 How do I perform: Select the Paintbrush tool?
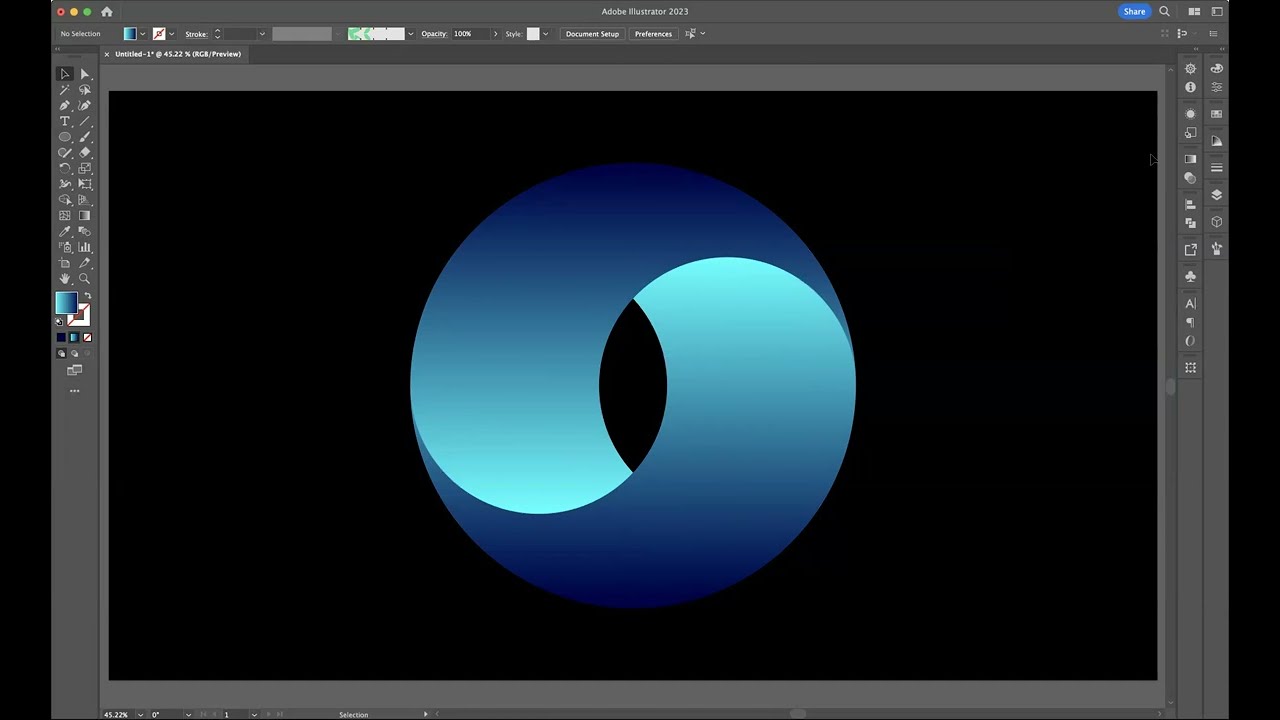[x=85, y=137]
